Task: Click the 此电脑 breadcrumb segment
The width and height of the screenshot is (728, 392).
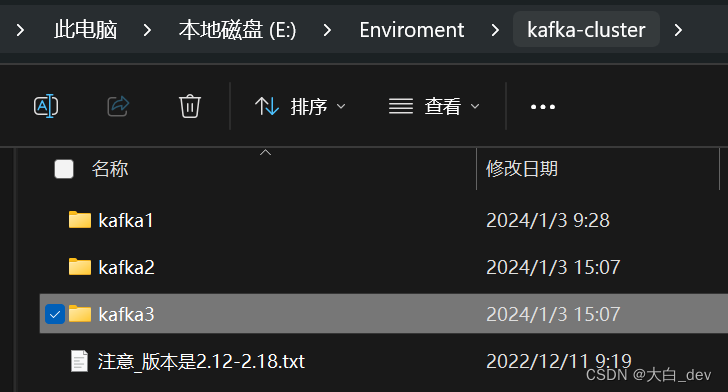Action: tap(85, 30)
